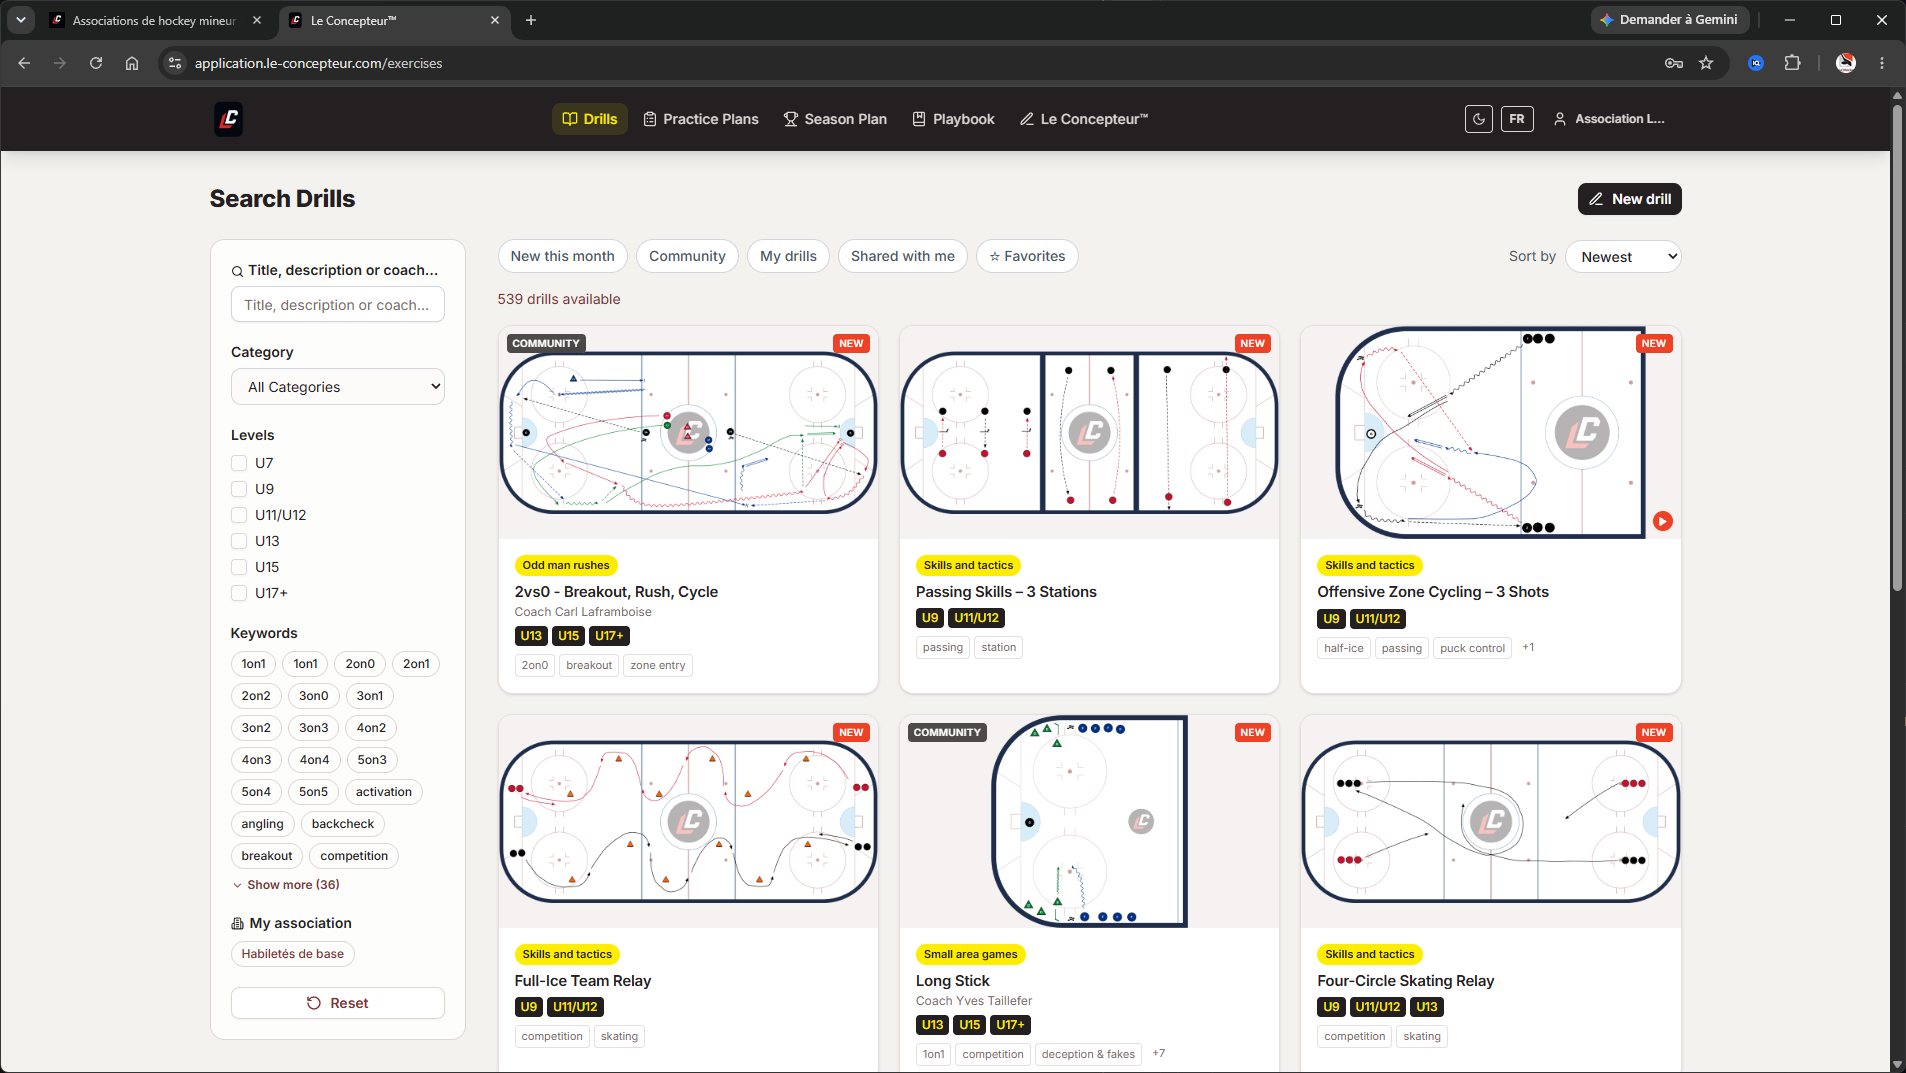Click the drill search input field
1906x1073 pixels.
(x=338, y=305)
